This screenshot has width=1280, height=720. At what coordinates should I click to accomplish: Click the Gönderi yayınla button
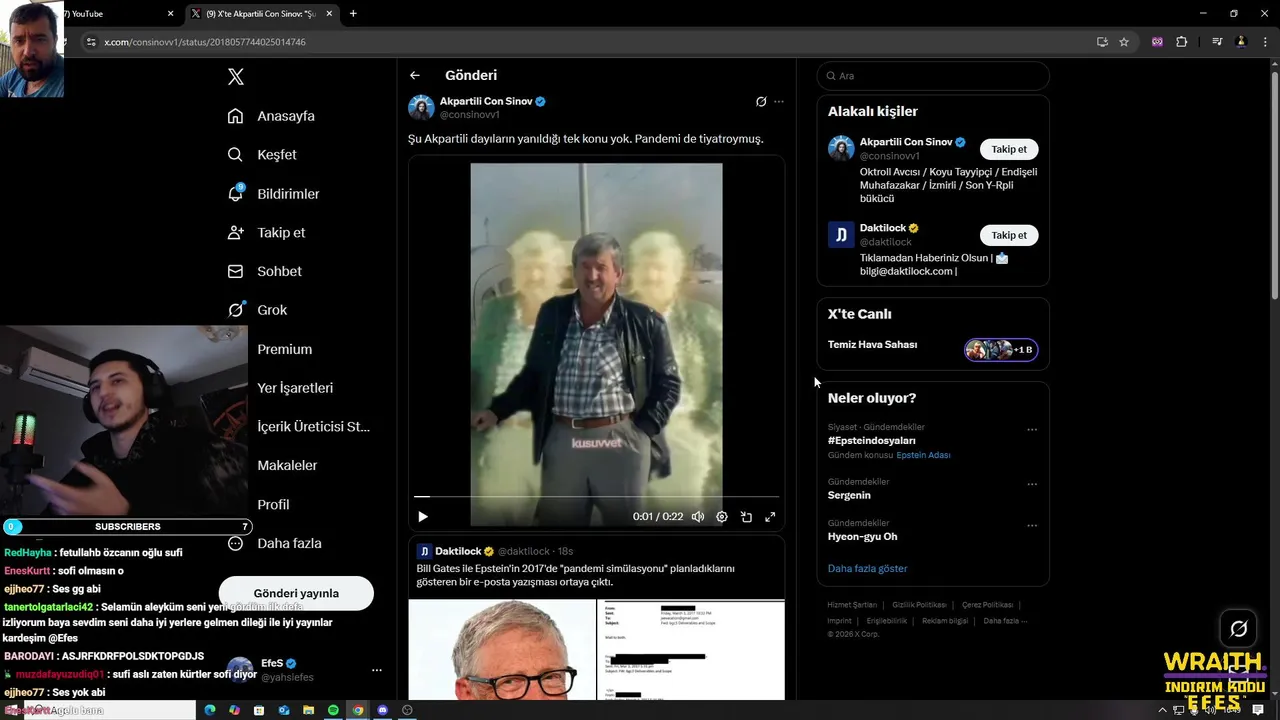pyautogui.click(x=296, y=593)
